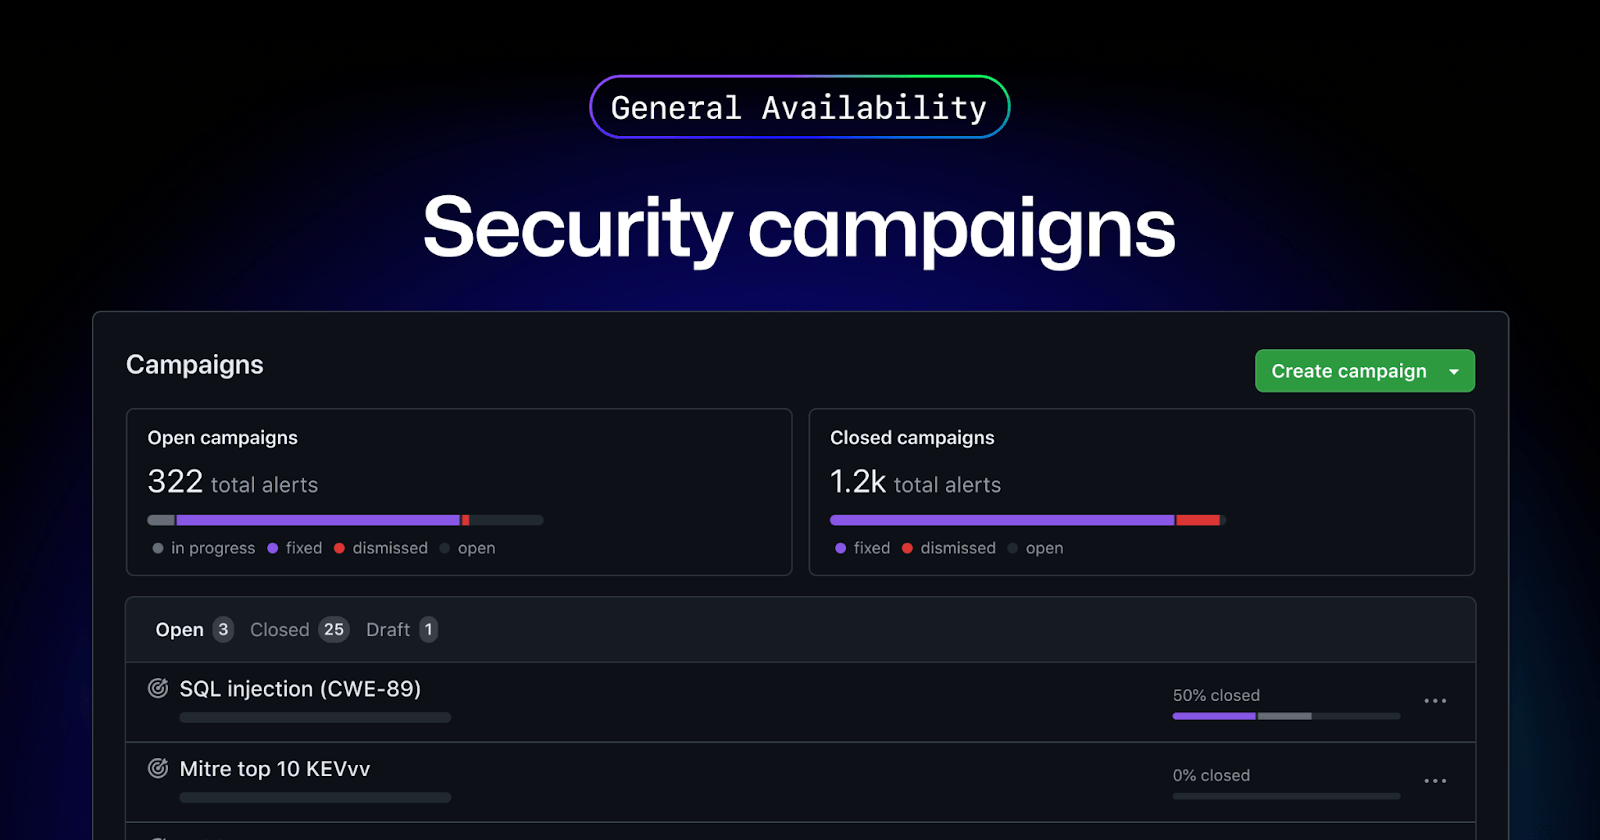Click the Draft count badge showing 1

pos(428,629)
